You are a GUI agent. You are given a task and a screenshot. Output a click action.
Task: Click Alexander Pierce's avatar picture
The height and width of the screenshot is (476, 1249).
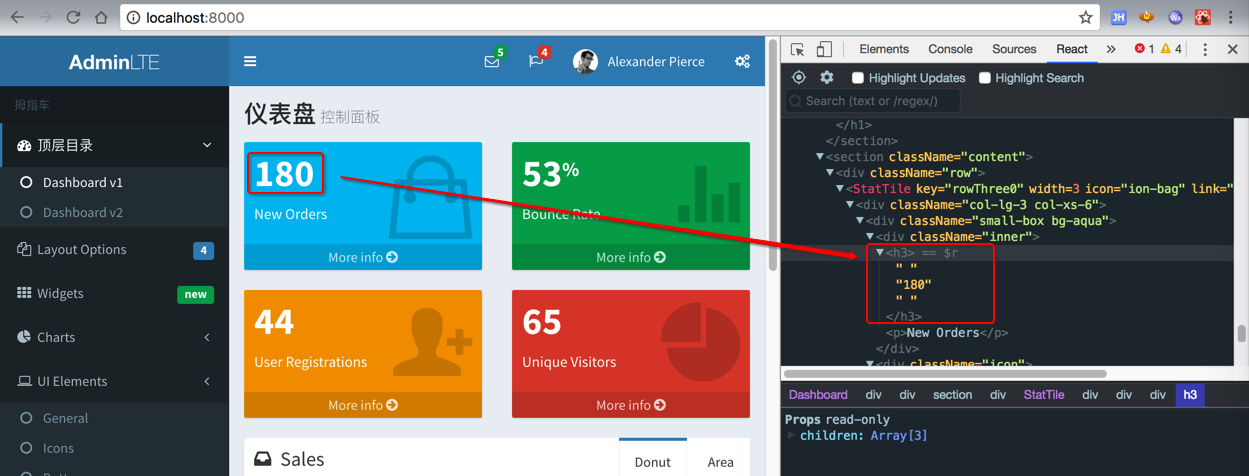(585, 61)
